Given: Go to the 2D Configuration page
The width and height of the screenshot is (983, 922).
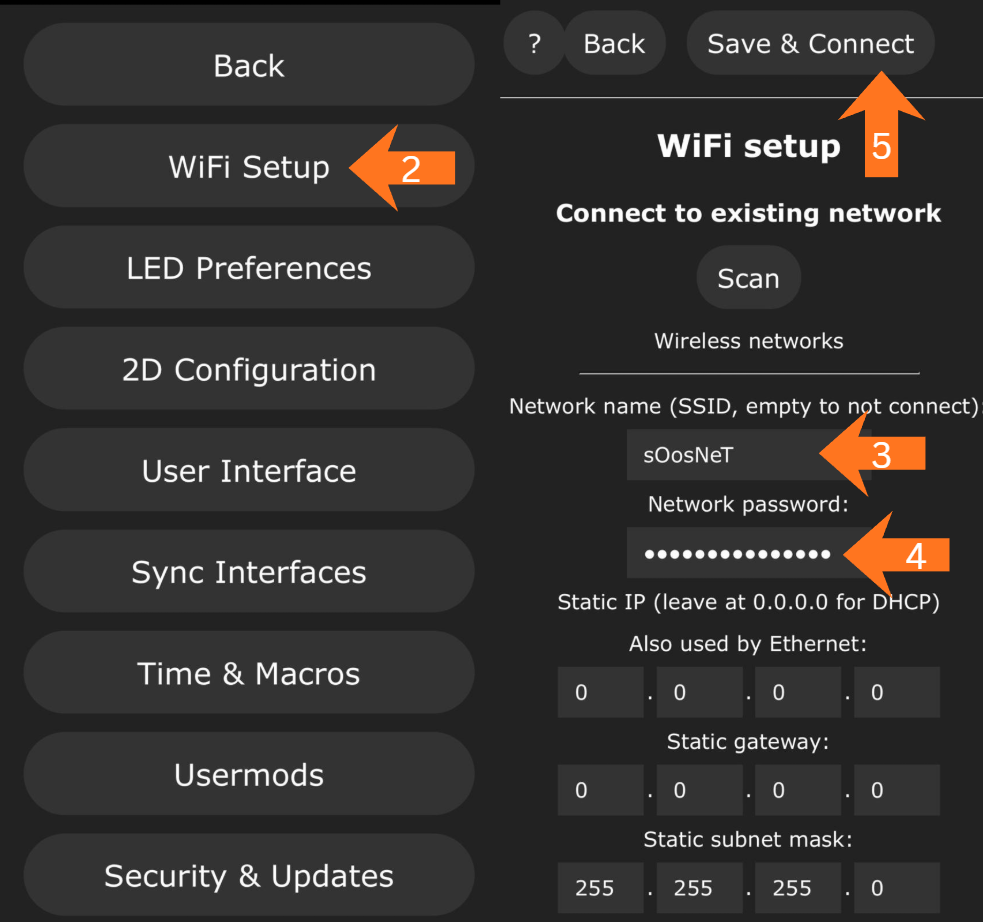Looking at the screenshot, I should [x=248, y=370].
